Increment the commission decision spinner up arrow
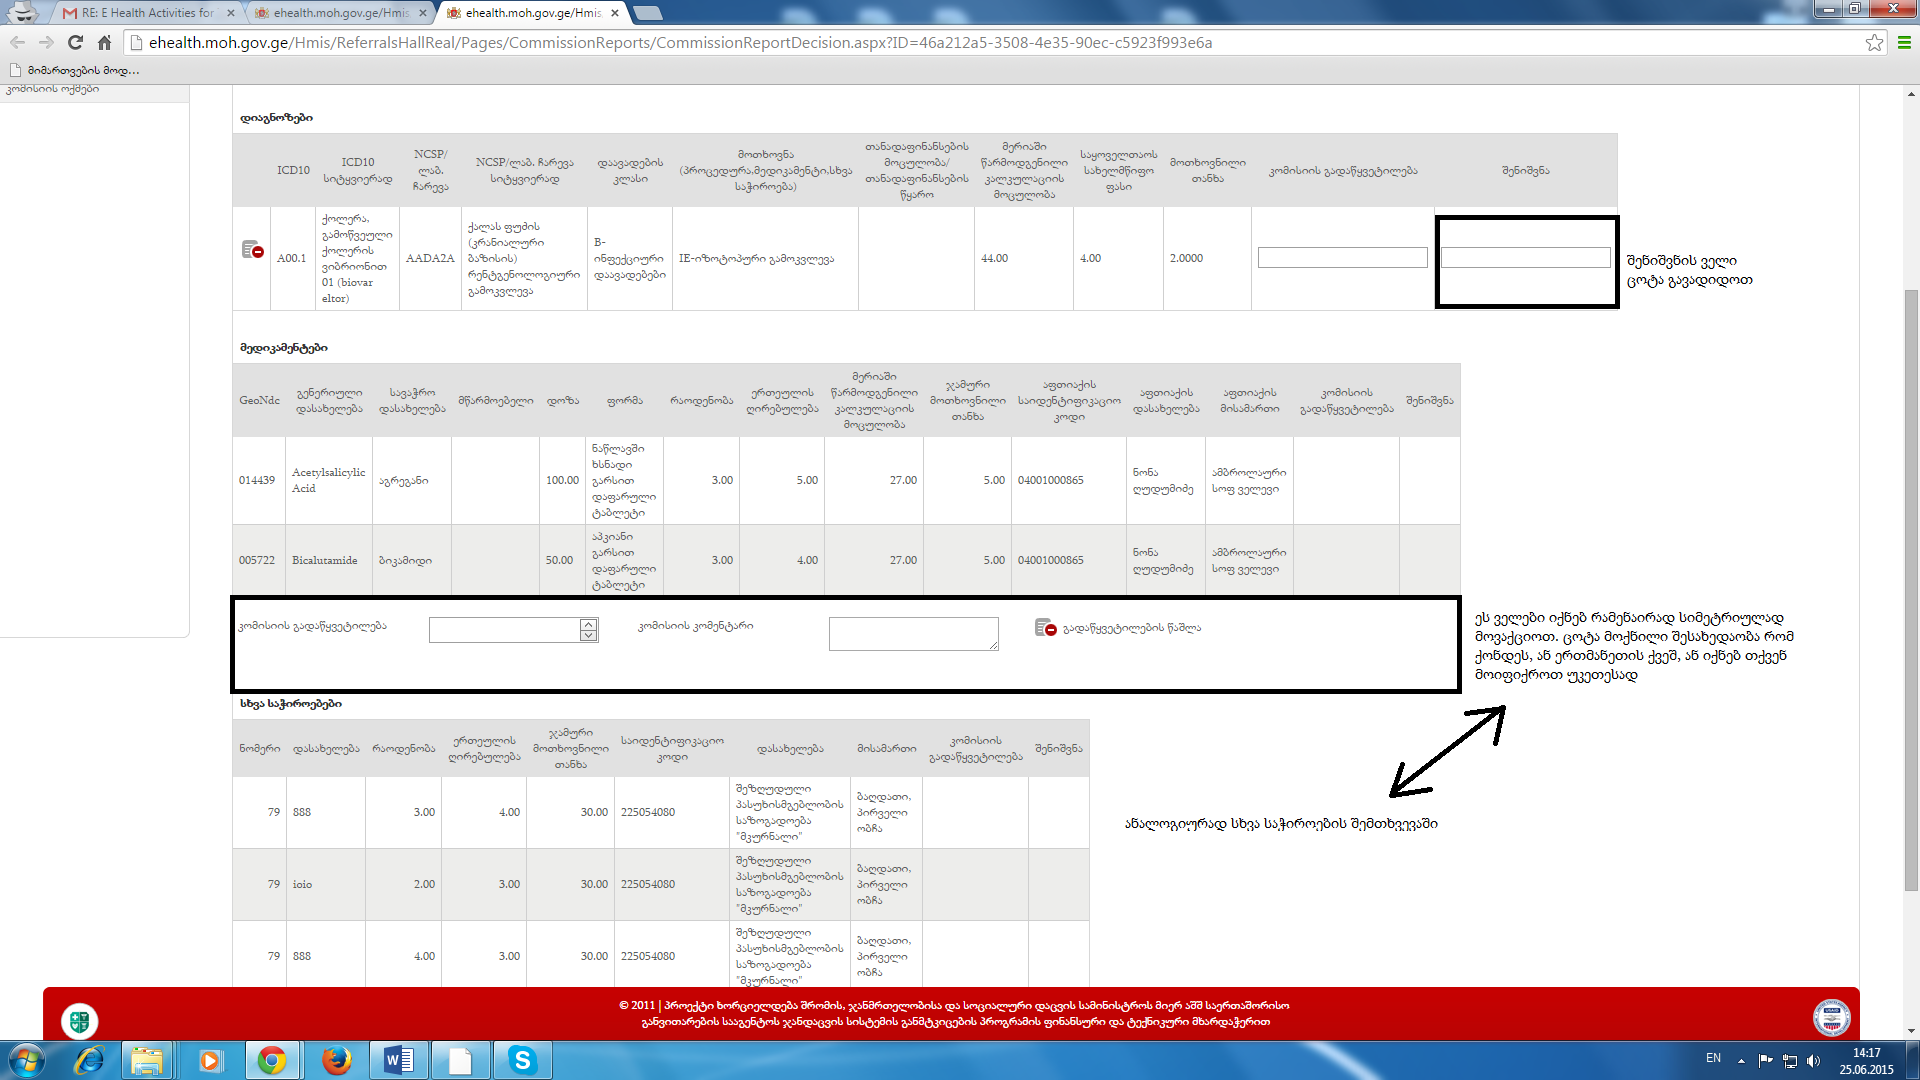Viewport: 1920px width, 1080px height. pyautogui.click(x=589, y=623)
